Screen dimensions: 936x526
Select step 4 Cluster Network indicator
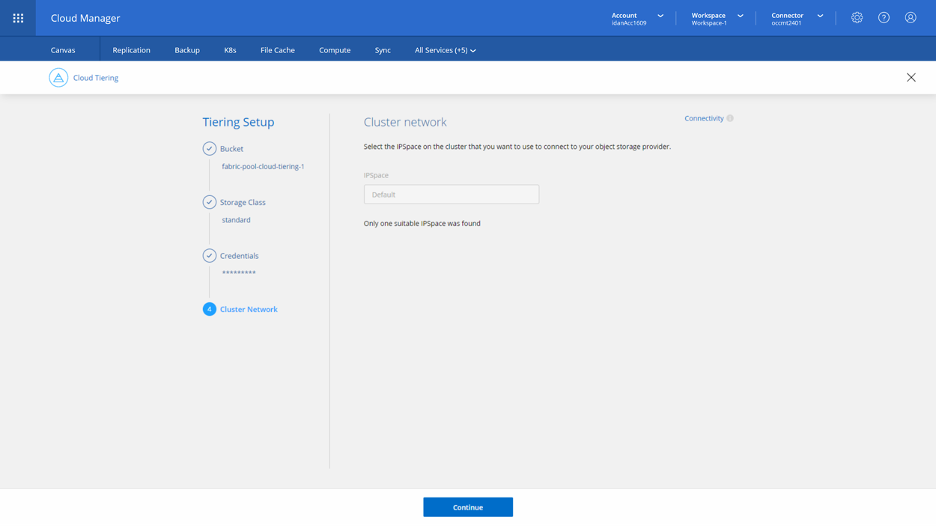pos(209,309)
